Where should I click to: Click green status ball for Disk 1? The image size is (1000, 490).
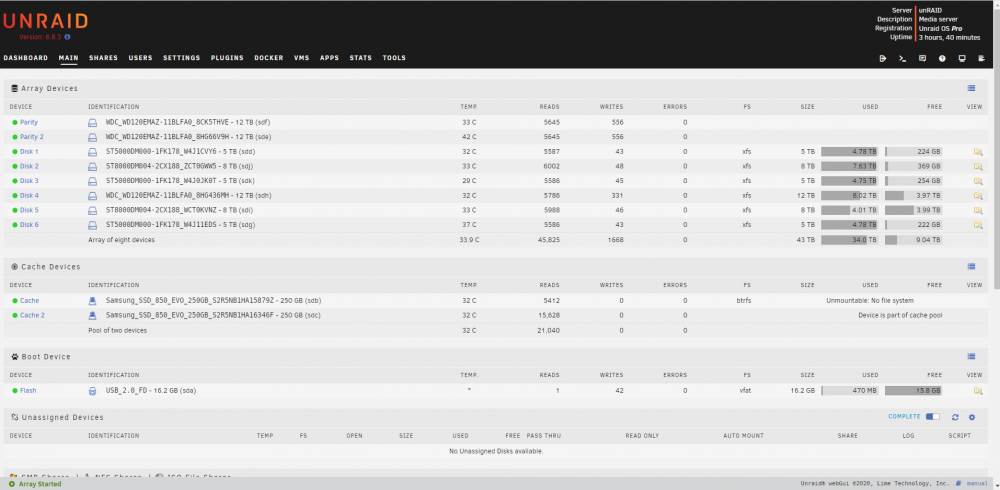click(x=15, y=152)
